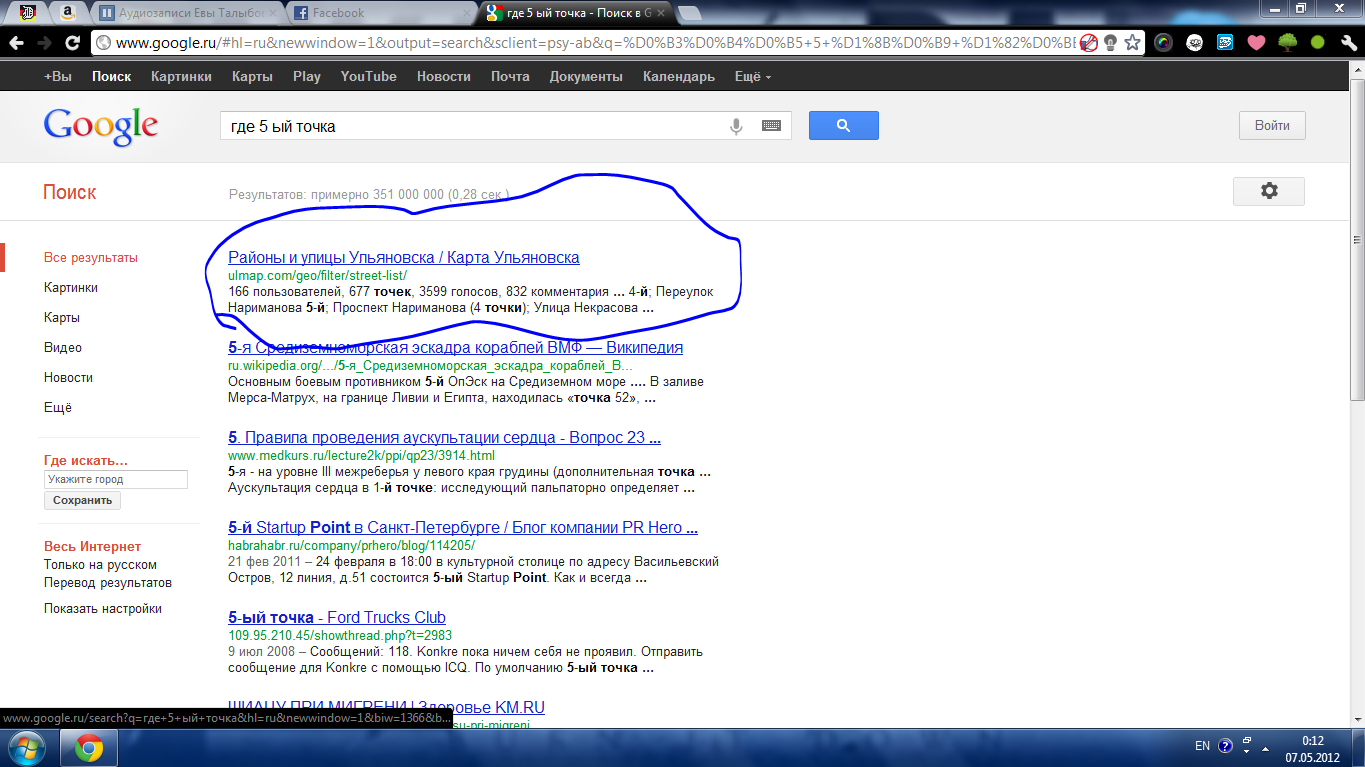Select Только на русском filter
The height and width of the screenshot is (767, 1365).
point(100,564)
